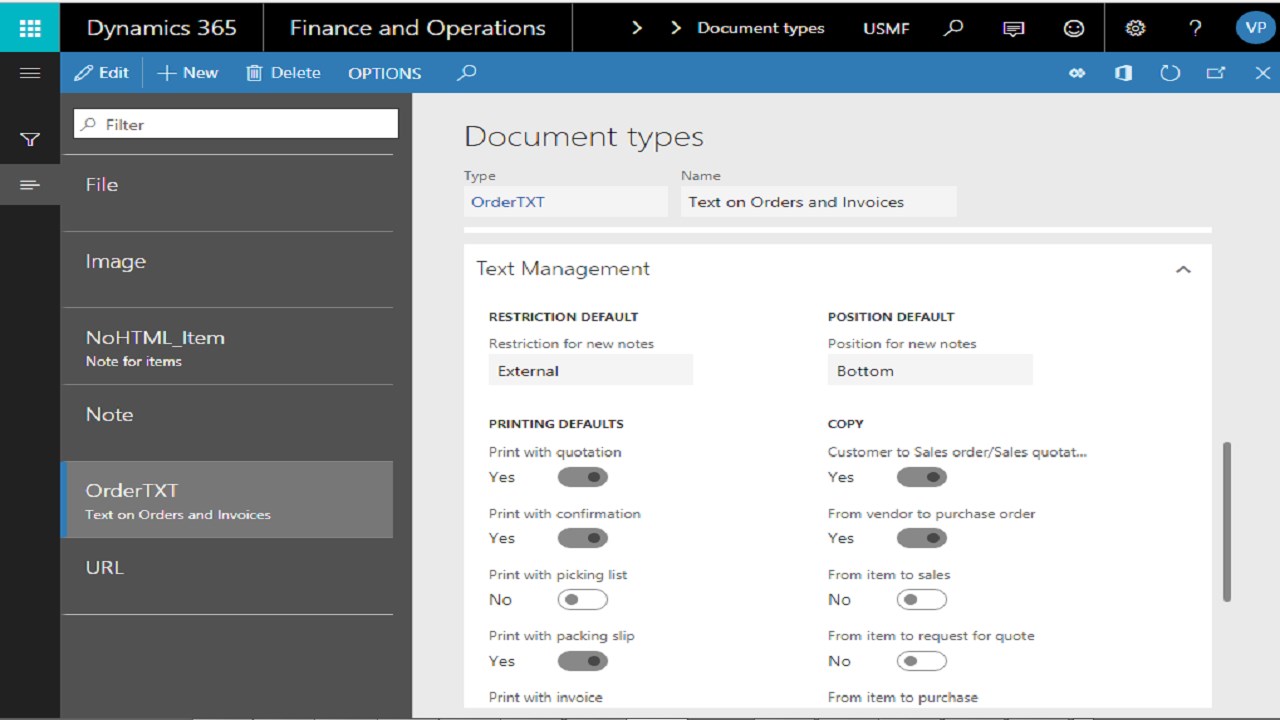Viewport: 1280px width, 720px height.
Task: Select NoHTML_Item document type in list
Action: 228,346
